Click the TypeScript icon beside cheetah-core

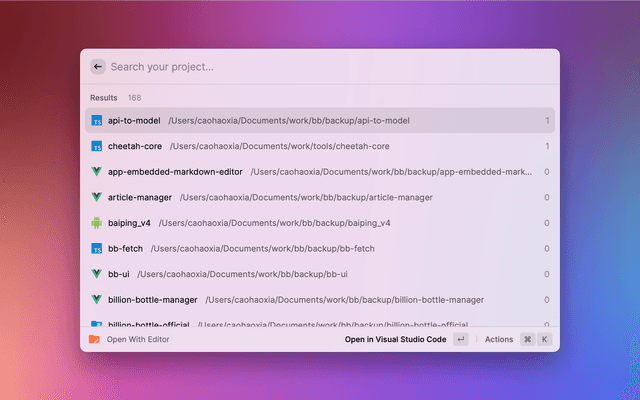pos(97,146)
